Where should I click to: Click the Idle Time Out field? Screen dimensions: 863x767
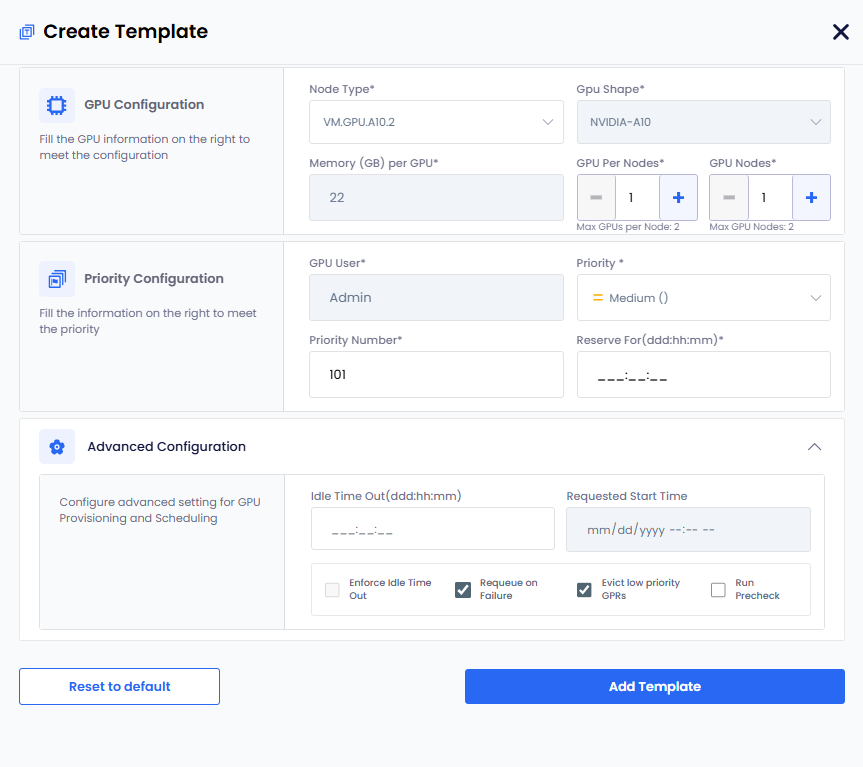432,529
